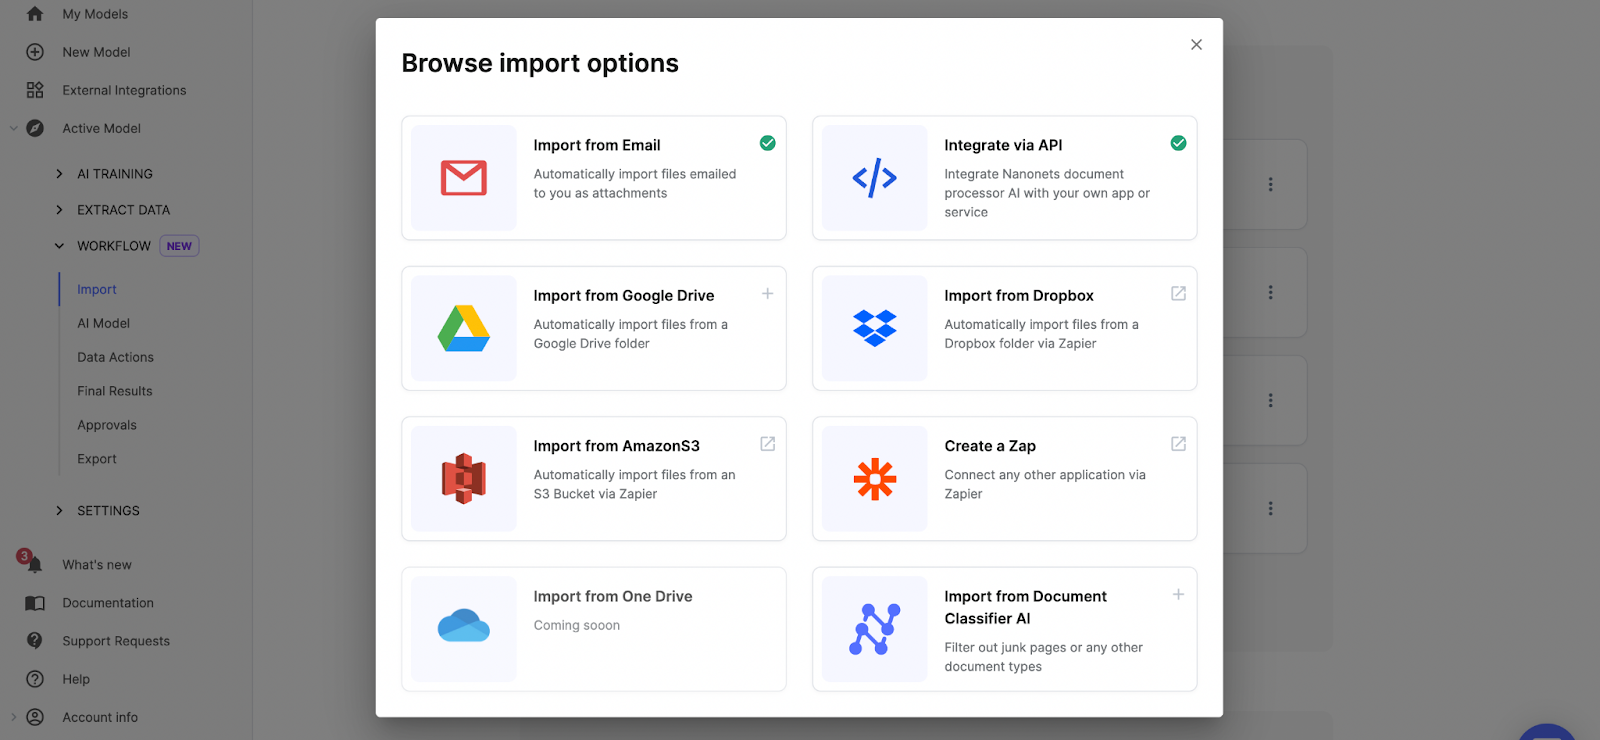Image resolution: width=1600 pixels, height=740 pixels.
Task: Click the topmost three-dot menu behind the dialog
Action: click(1270, 184)
